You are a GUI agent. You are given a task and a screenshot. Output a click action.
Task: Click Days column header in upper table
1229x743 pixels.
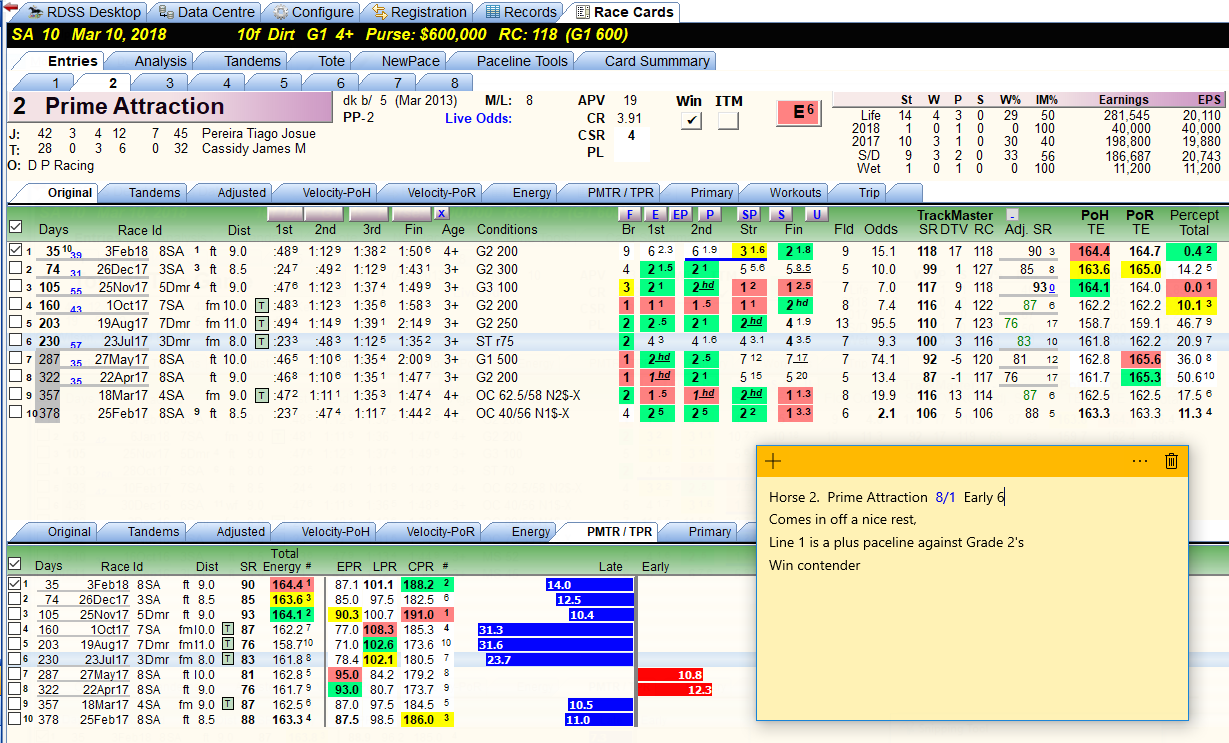pos(54,229)
